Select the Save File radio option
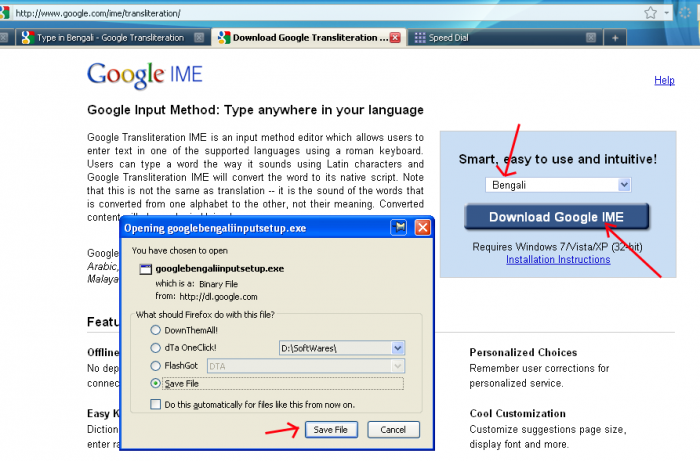This screenshot has height=461, width=700. tap(155, 383)
